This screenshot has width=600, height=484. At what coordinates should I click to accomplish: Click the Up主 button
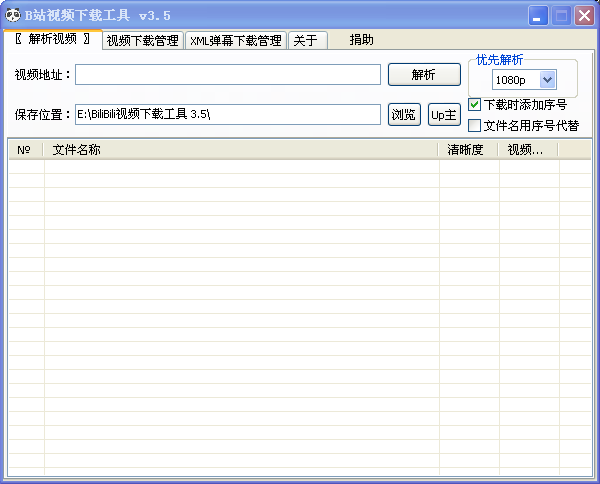444,114
